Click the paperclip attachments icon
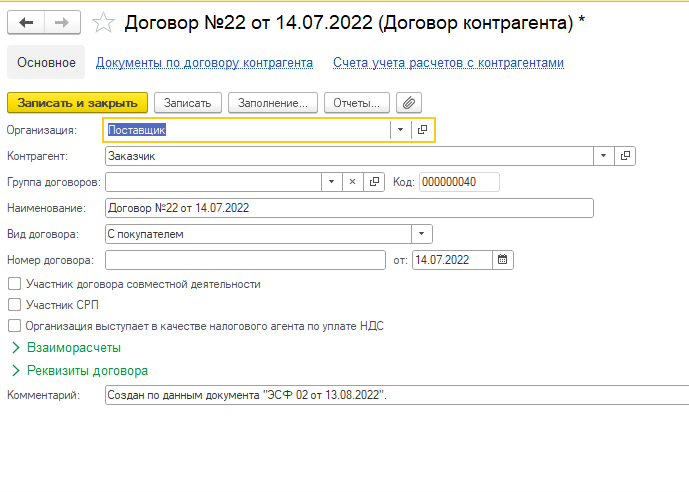The height and width of the screenshot is (492, 689). click(408, 103)
